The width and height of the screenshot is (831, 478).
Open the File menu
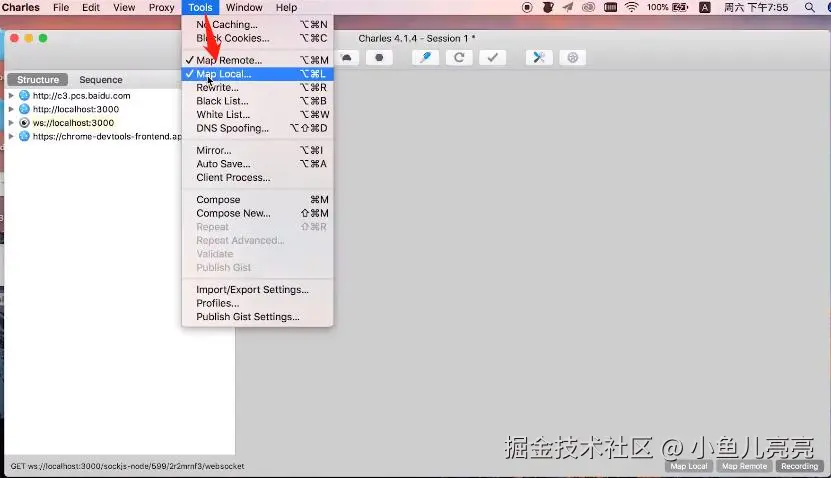pyautogui.click(x=61, y=7)
